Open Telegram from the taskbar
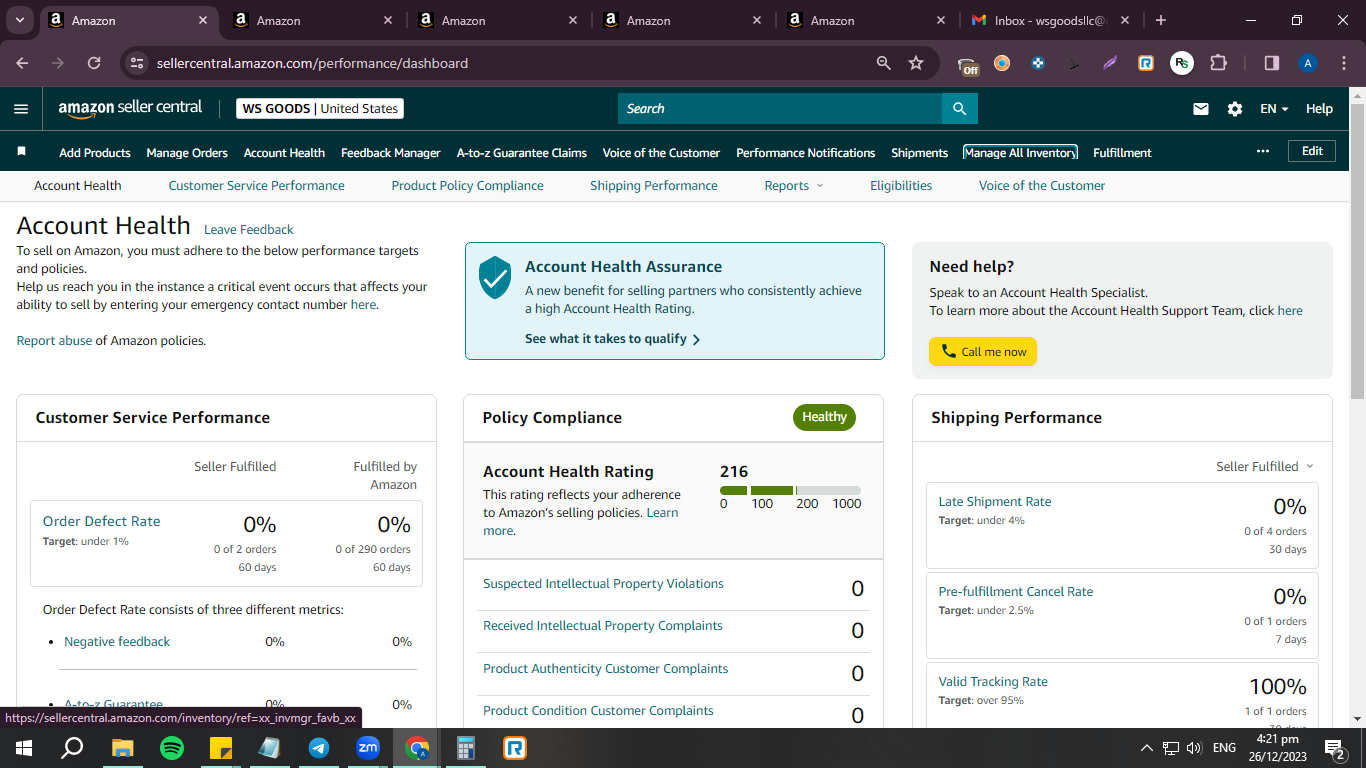Screen dimensions: 1366x768 click(319, 748)
